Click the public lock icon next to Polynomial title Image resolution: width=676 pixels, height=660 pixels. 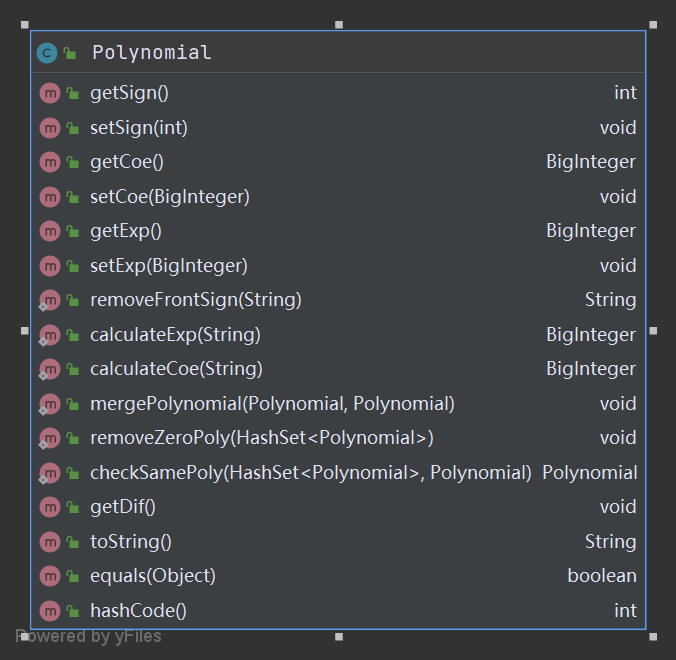coord(70,53)
